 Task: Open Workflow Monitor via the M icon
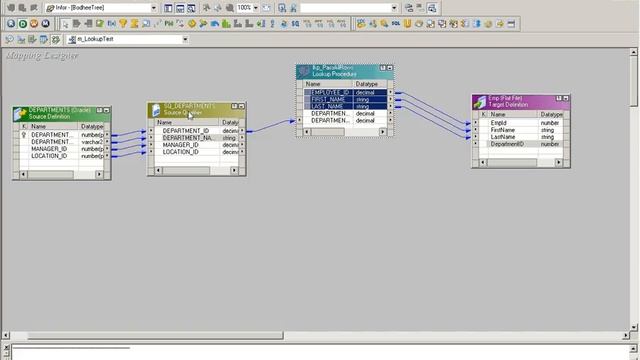(x=45, y=24)
